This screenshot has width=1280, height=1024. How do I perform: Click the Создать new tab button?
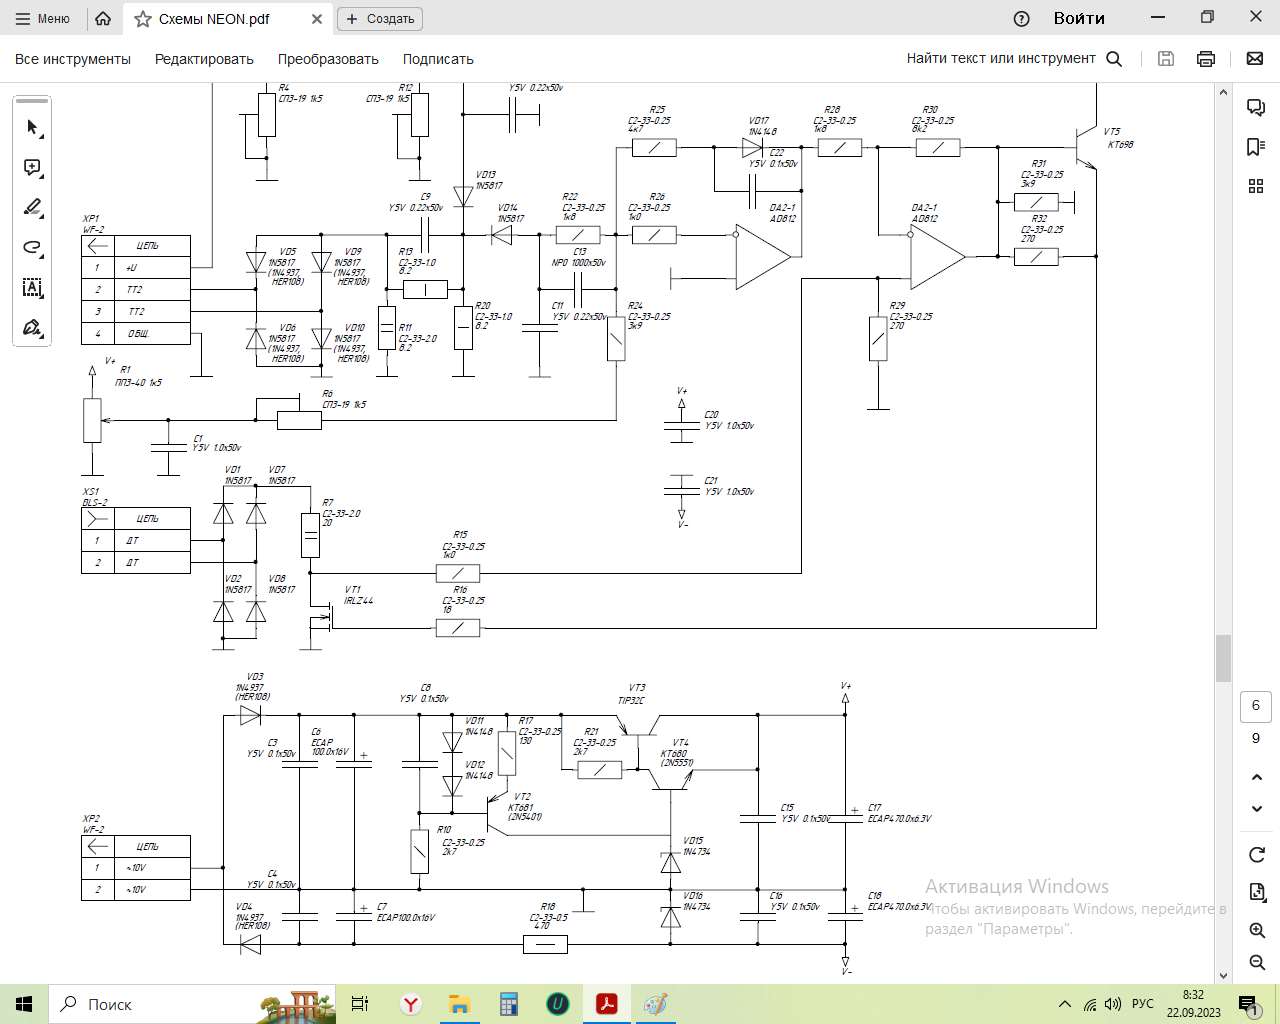pyautogui.click(x=380, y=19)
